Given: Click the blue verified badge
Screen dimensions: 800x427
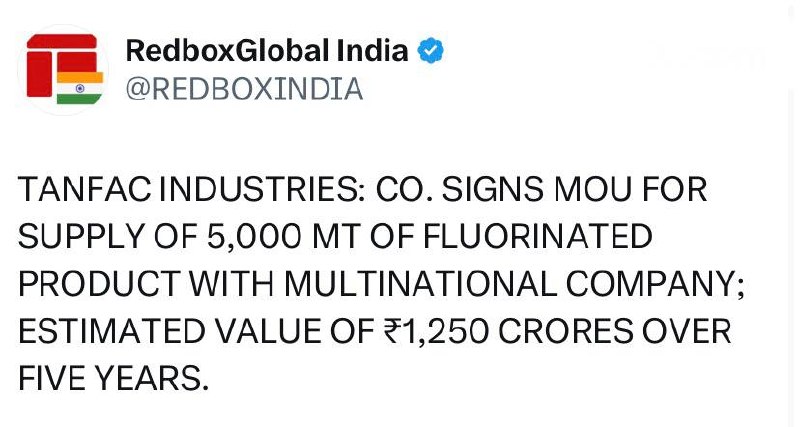Looking at the screenshot, I should [x=431, y=51].
